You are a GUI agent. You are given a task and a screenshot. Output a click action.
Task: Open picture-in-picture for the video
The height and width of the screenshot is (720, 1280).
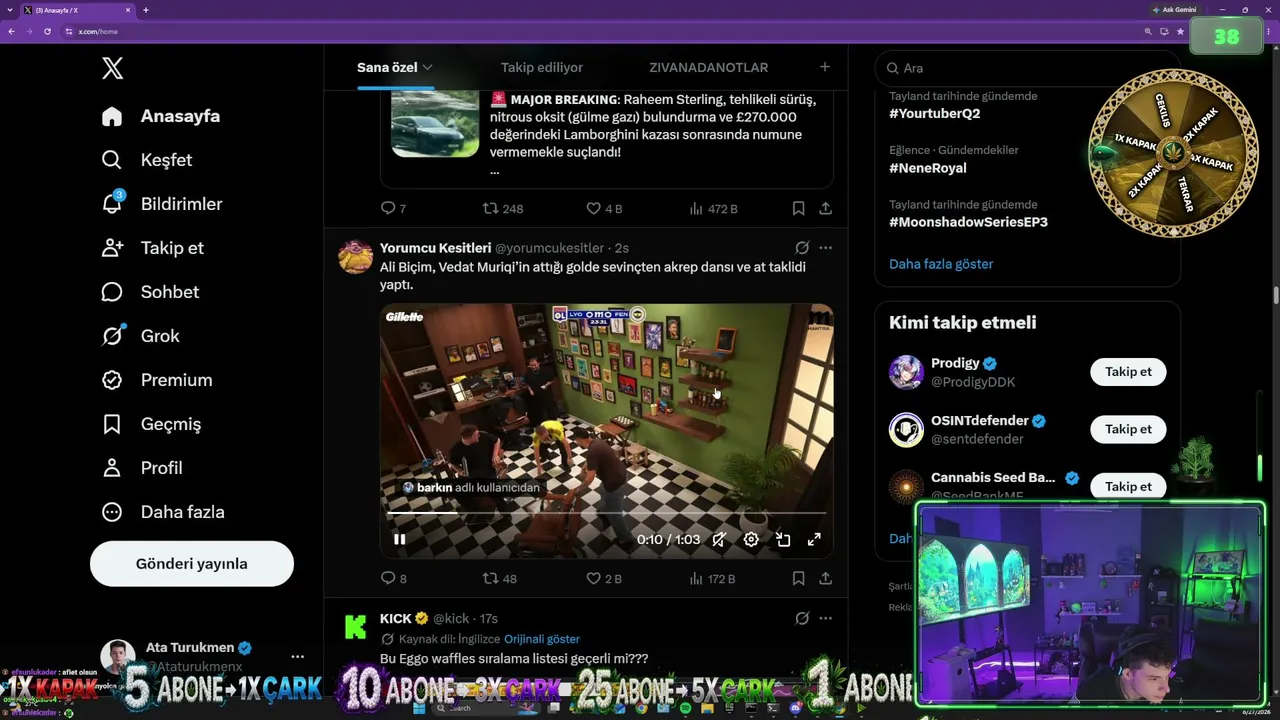click(x=783, y=539)
